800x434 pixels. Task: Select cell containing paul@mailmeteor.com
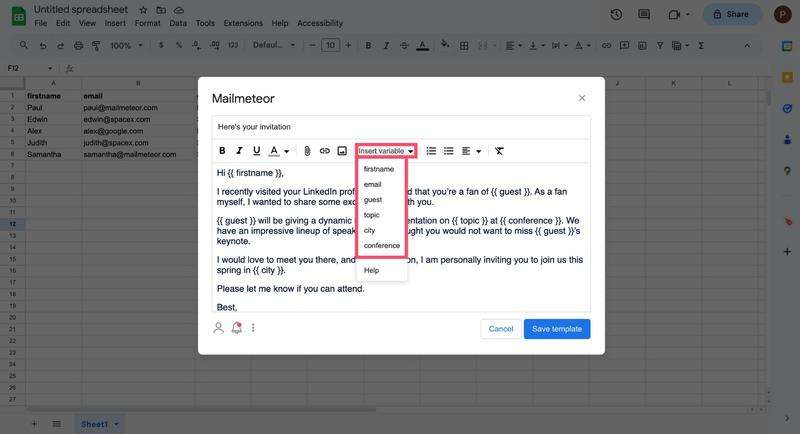click(x=138, y=108)
